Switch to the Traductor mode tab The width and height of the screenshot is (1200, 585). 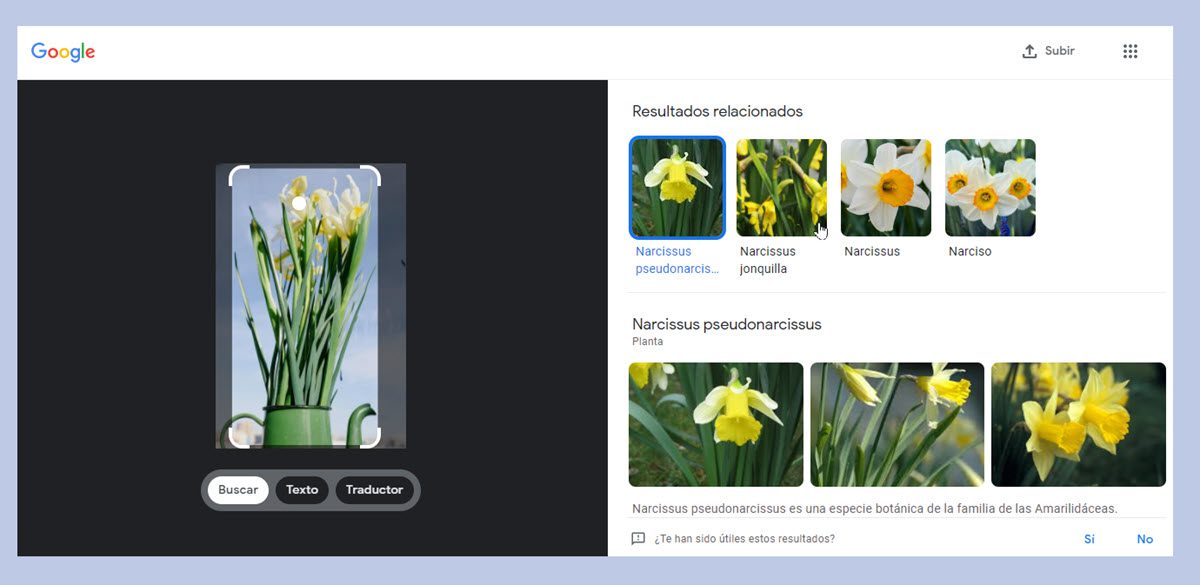375,490
